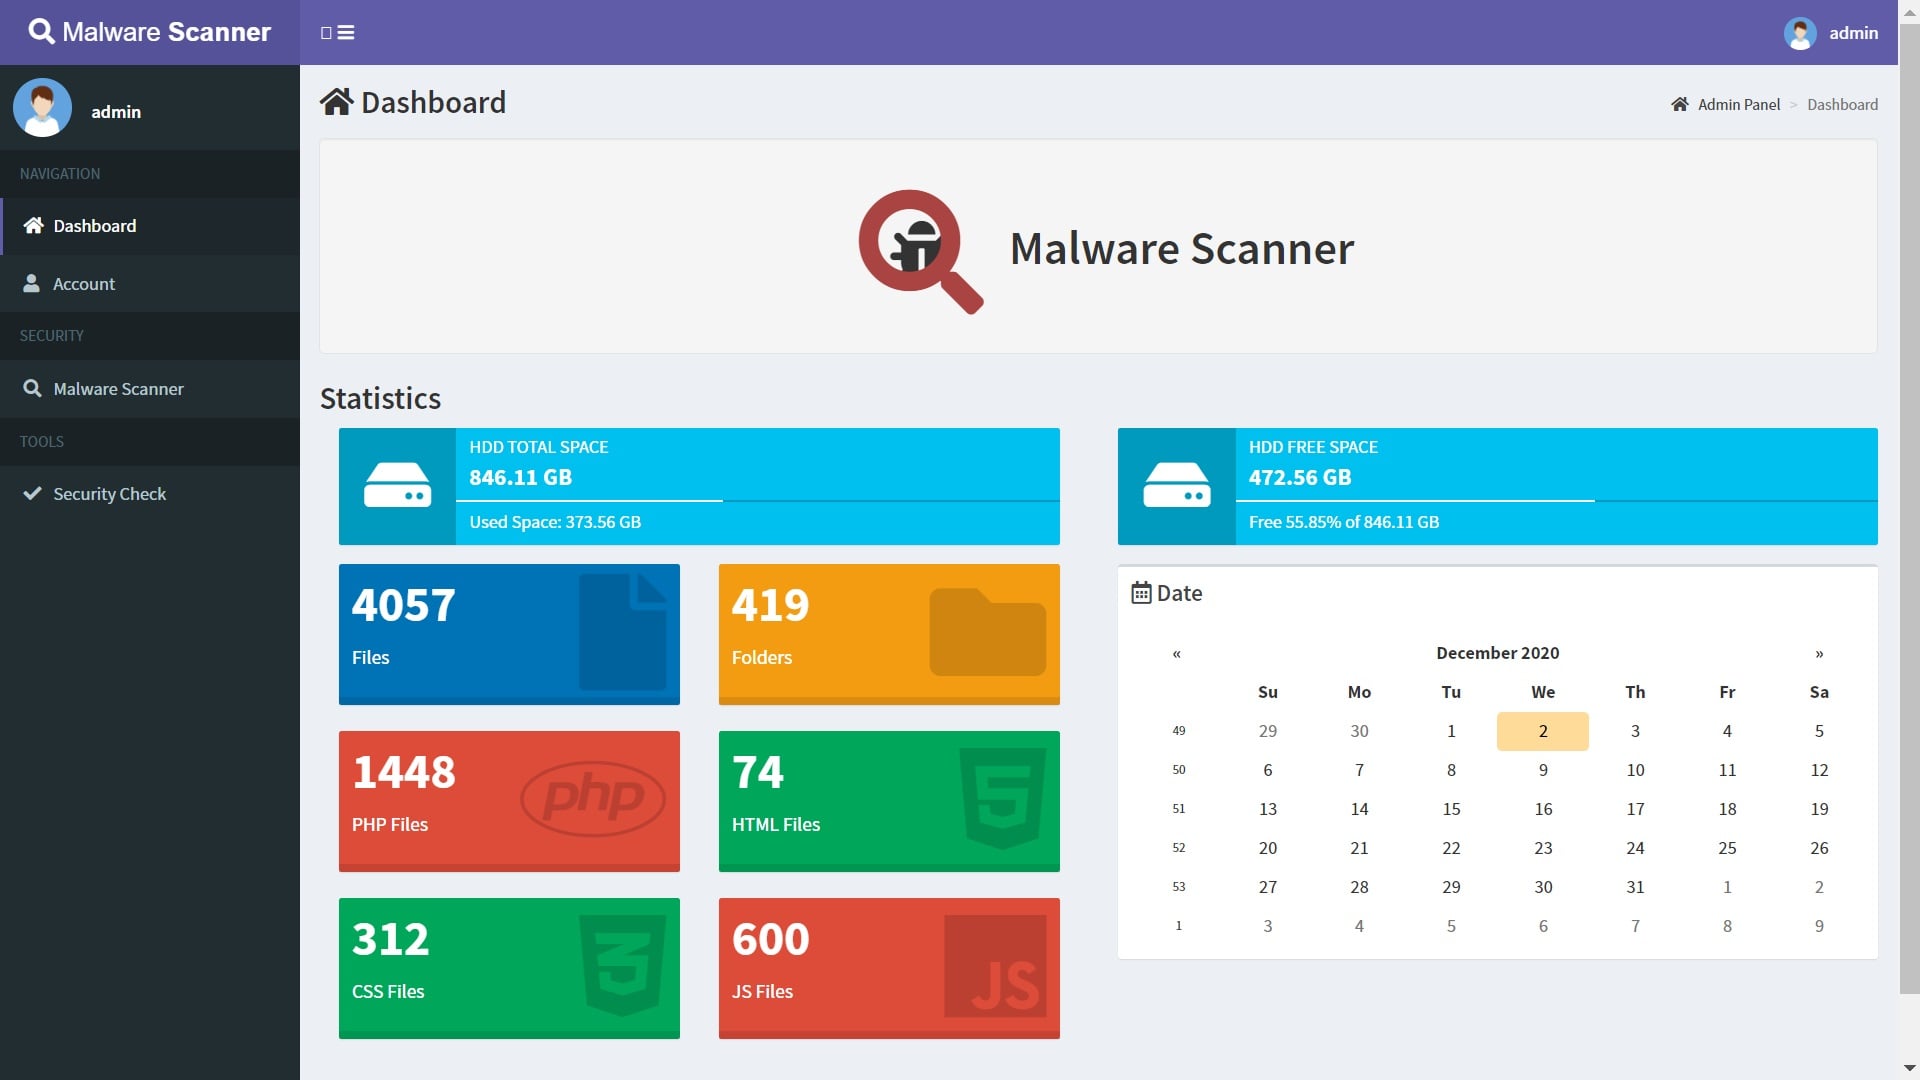Image resolution: width=1920 pixels, height=1080 pixels.
Task: Click the Admin Panel breadcrumb link
Action: pos(1738,104)
